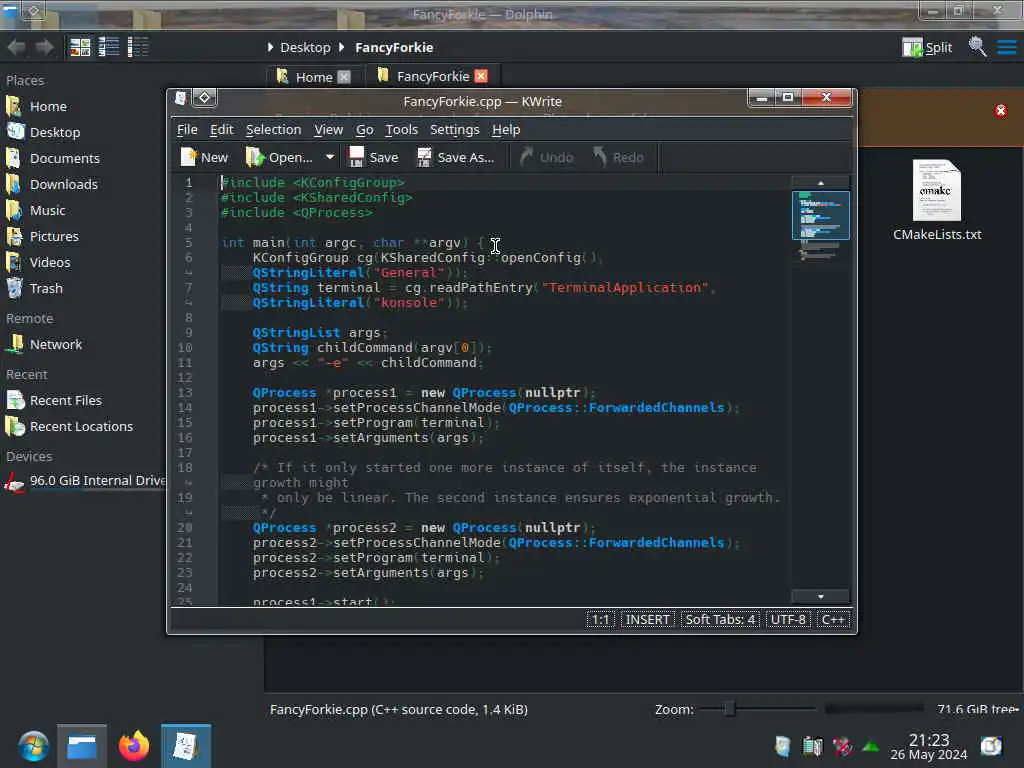Open Documents in Places panel

tap(65, 158)
